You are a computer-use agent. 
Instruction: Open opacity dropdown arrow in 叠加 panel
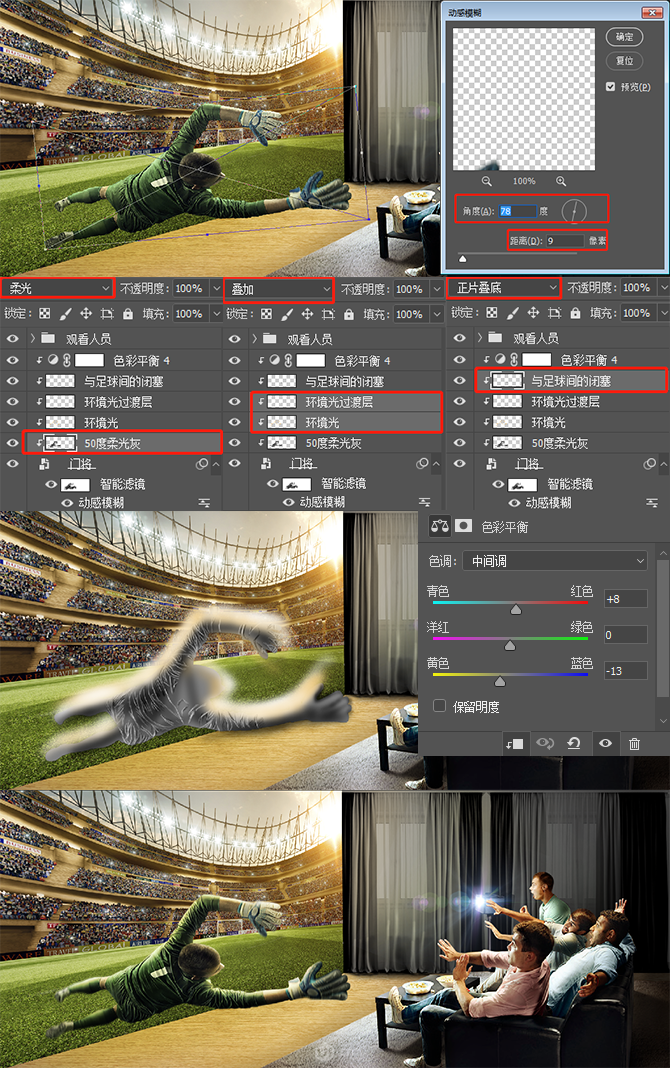click(x=437, y=289)
